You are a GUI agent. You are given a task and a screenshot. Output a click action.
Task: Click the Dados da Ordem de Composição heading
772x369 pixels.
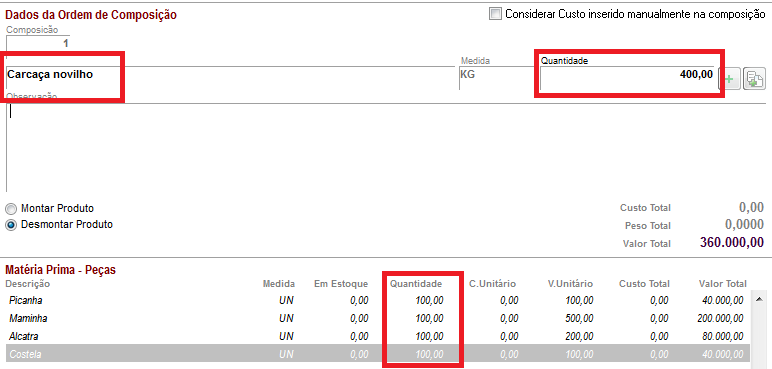91,15
